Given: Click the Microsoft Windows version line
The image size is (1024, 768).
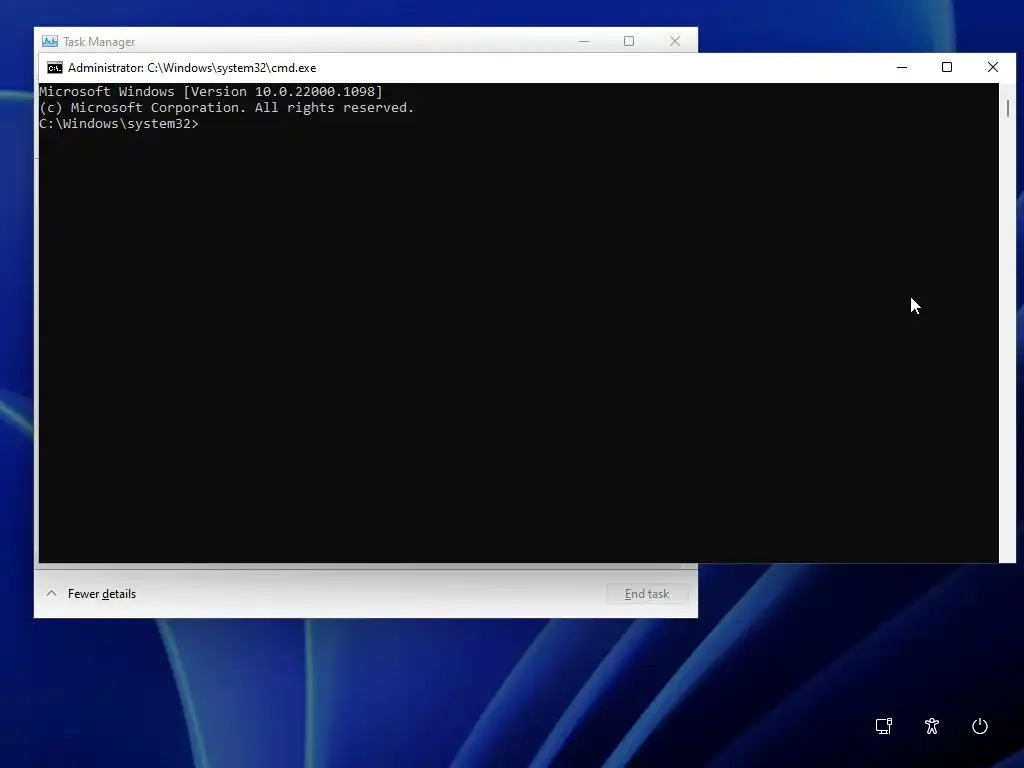Looking at the screenshot, I should pyautogui.click(x=211, y=91).
